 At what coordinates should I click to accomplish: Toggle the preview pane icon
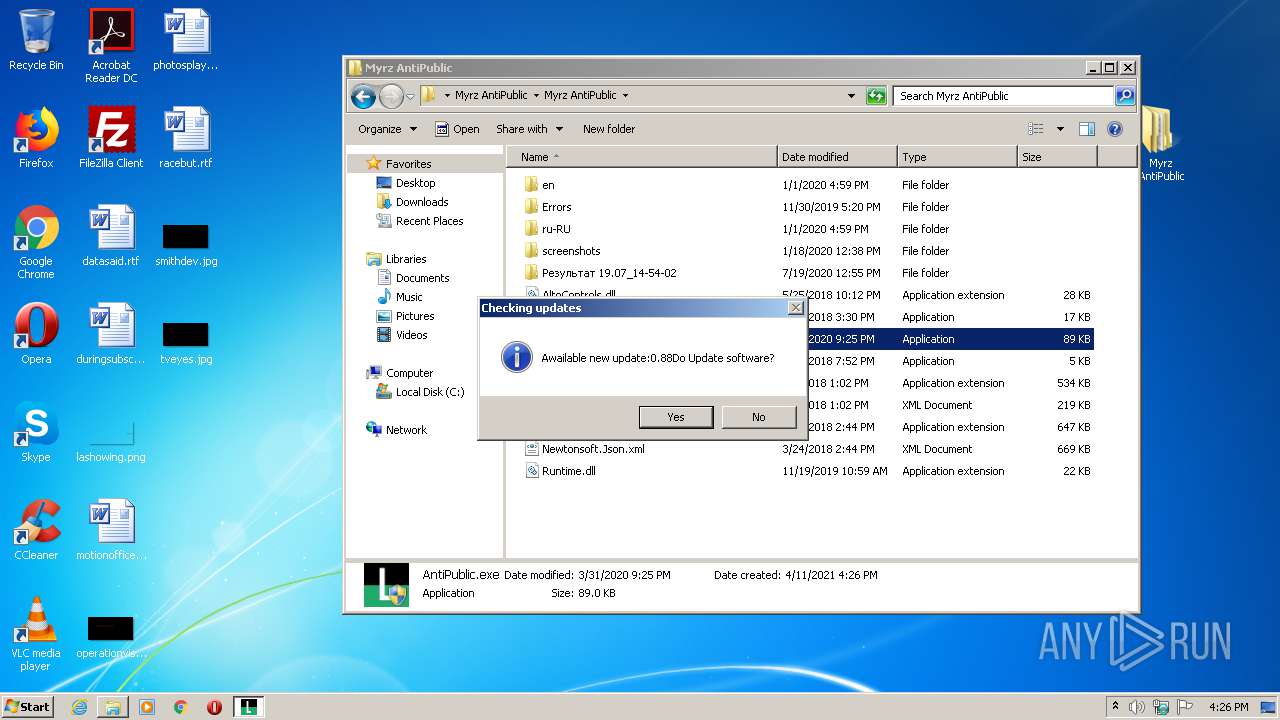pos(1087,129)
